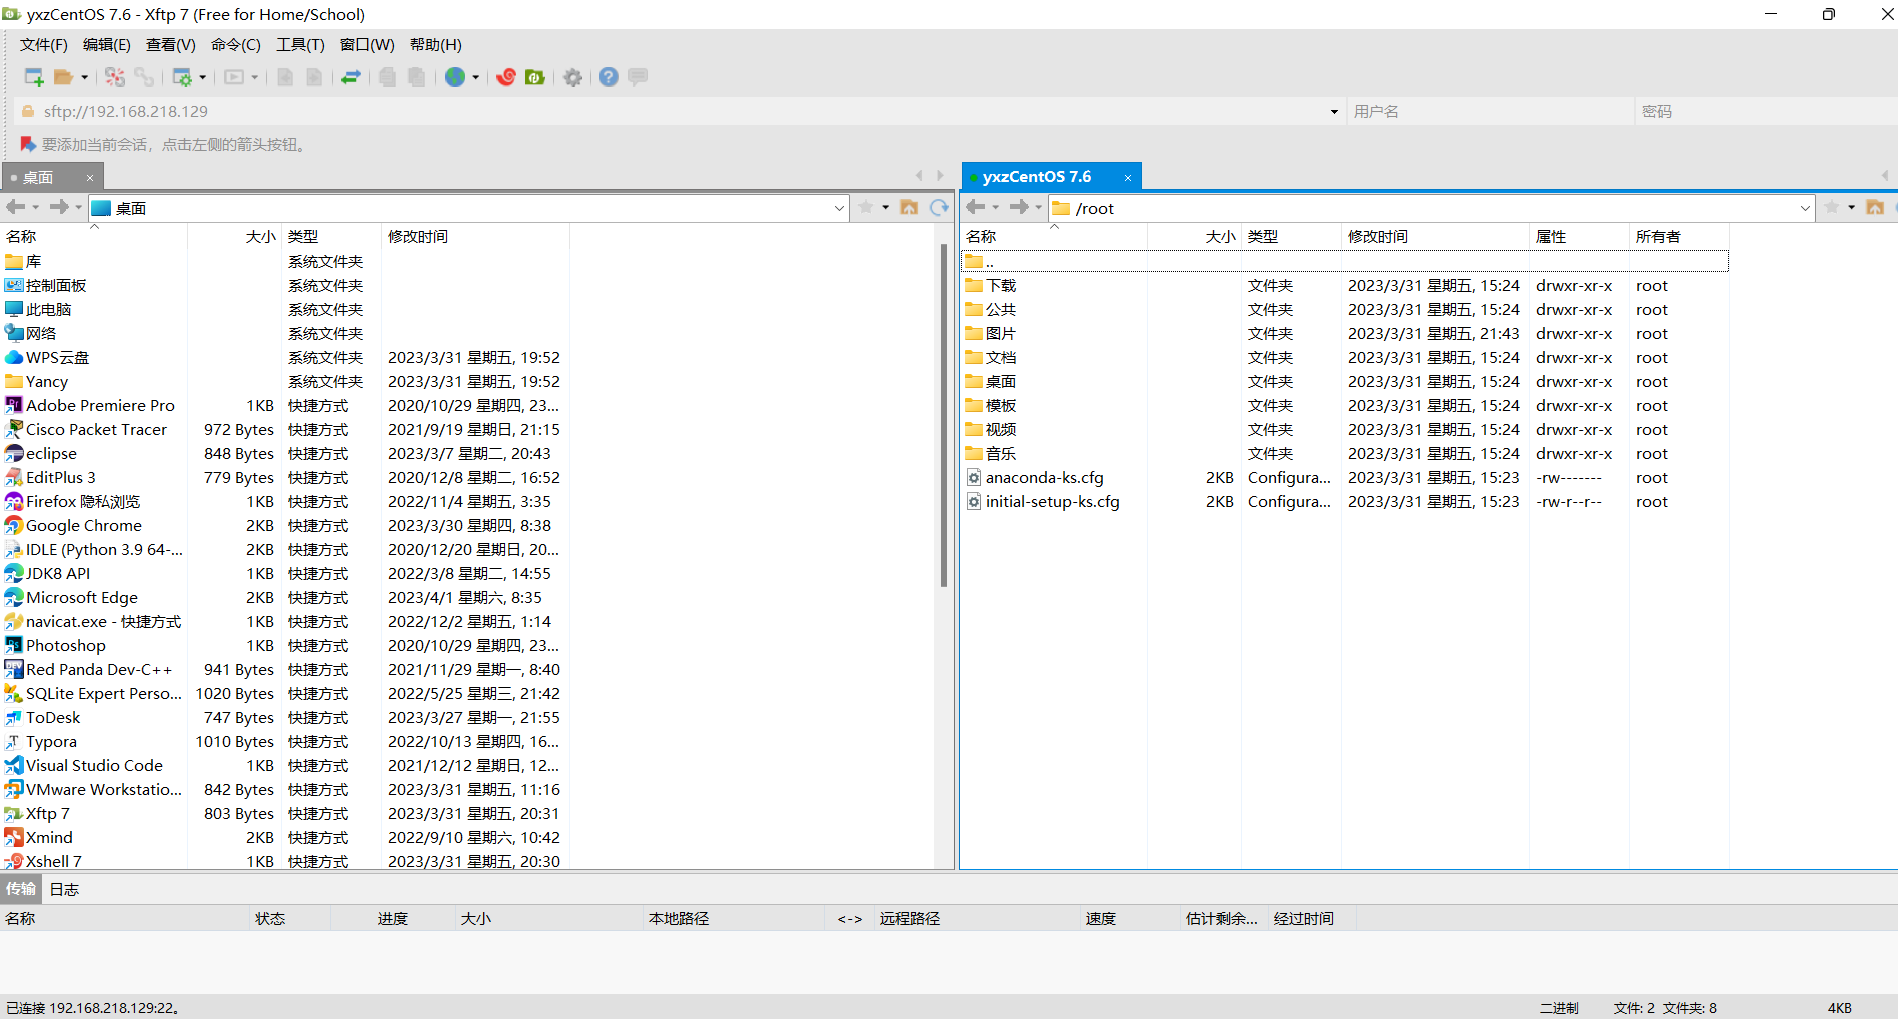Open the 文件(F) menu

pyautogui.click(x=44, y=44)
